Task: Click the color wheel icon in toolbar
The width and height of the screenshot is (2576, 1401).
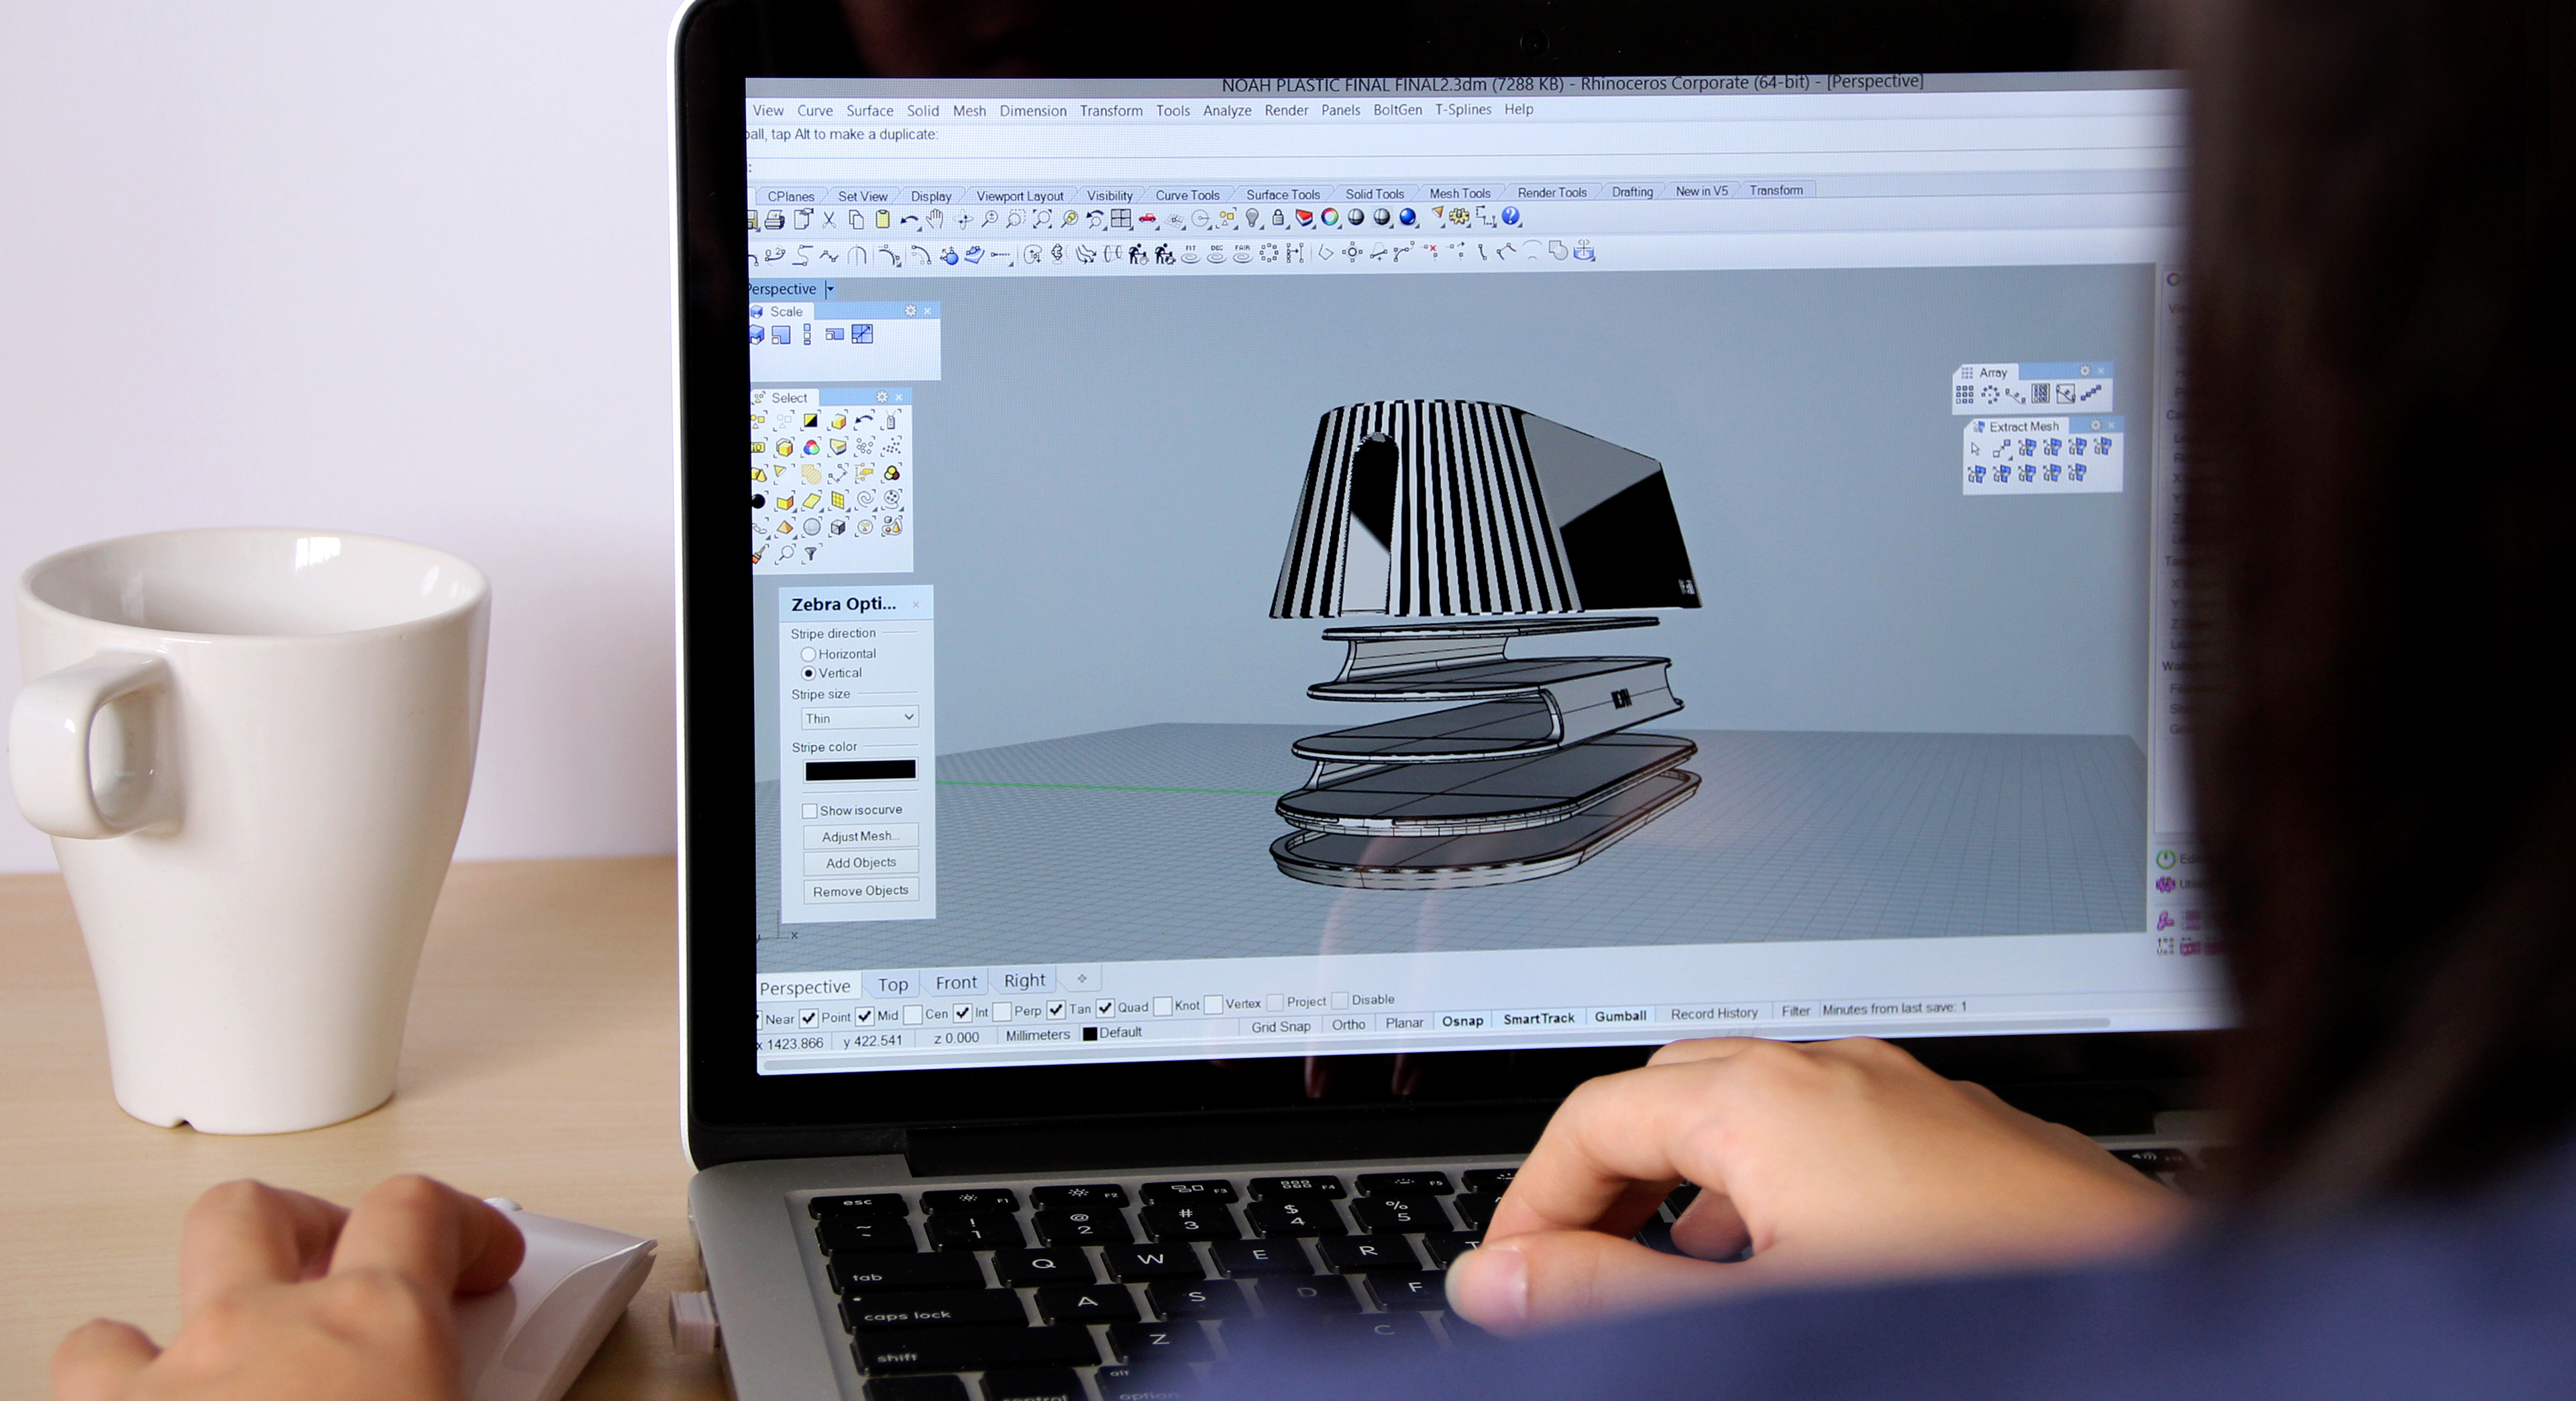Action: point(1330,217)
